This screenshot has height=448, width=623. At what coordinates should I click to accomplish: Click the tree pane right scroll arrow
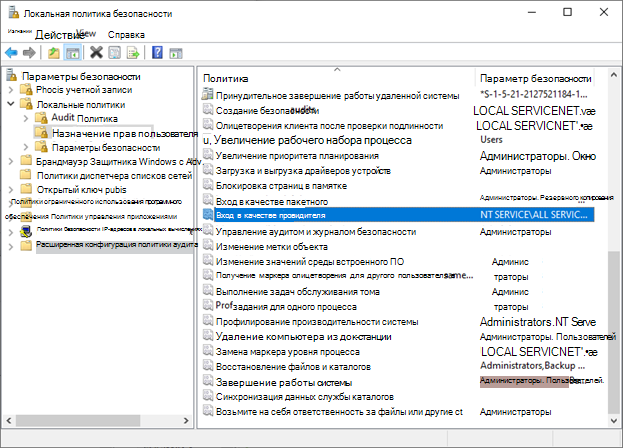point(186,420)
